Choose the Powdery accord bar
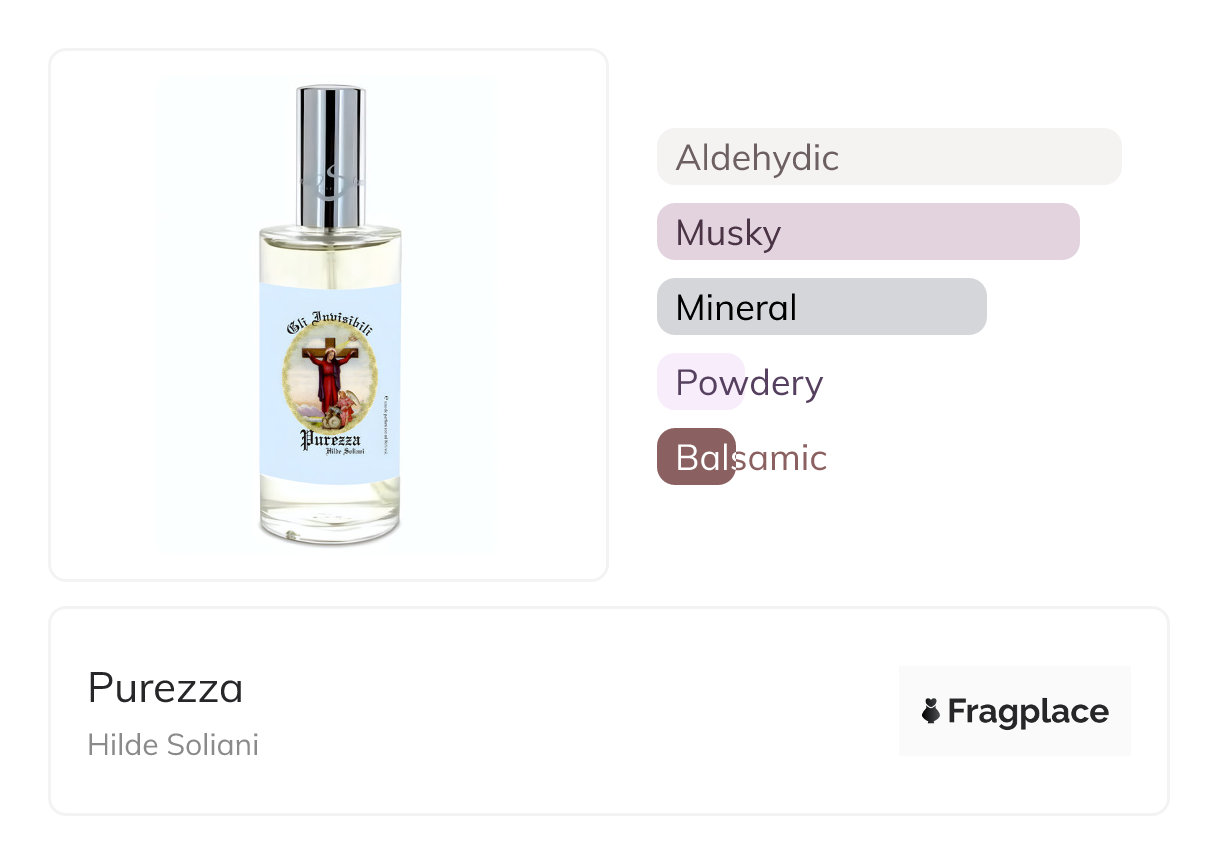Viewport: 1218px width, 864px height. pyautogui.click(x=700, y=382)
